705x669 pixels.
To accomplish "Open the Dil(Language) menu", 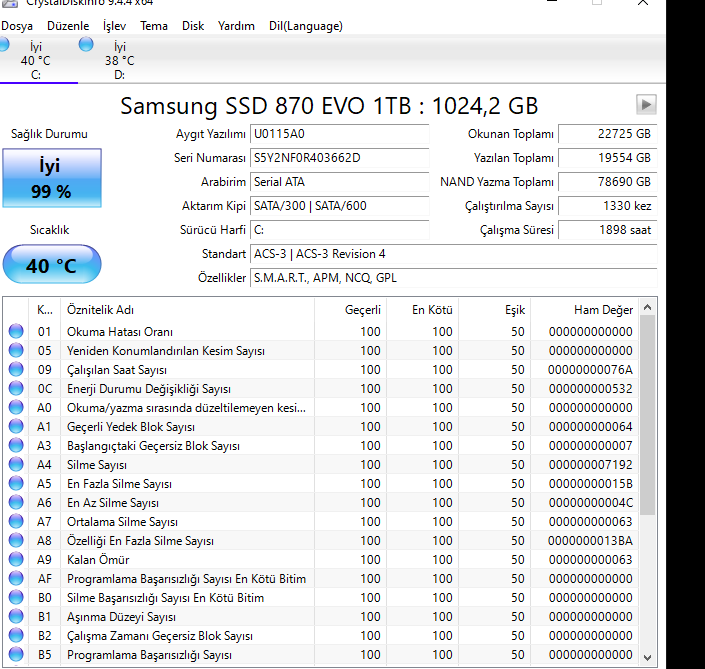I will 306,26.
